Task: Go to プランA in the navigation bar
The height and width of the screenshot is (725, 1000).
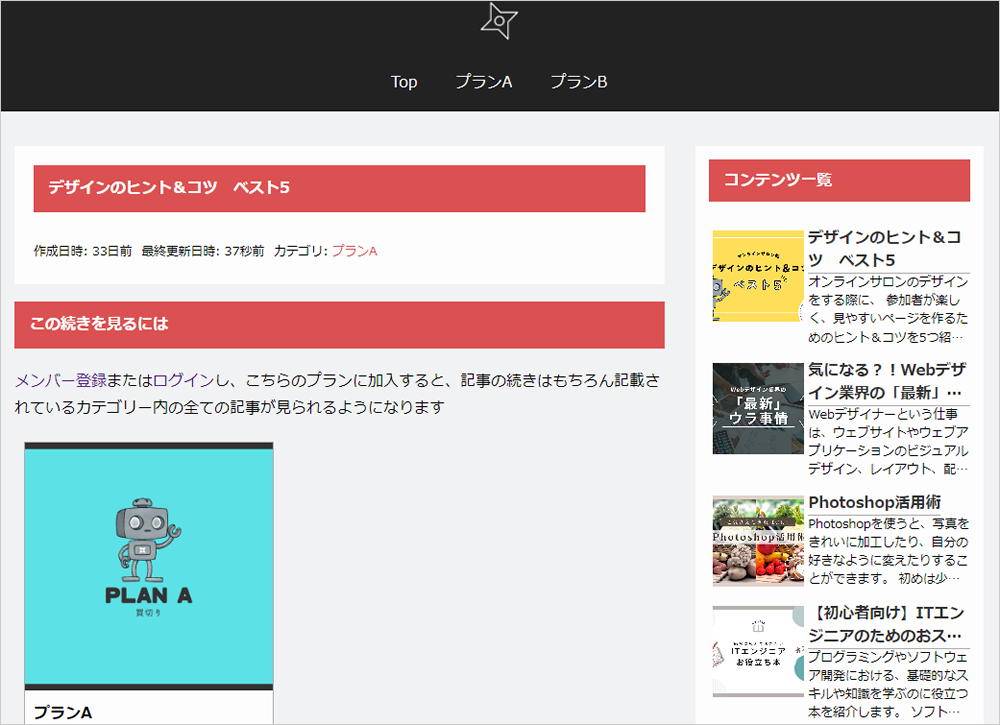Action: (x=483, y=82)
